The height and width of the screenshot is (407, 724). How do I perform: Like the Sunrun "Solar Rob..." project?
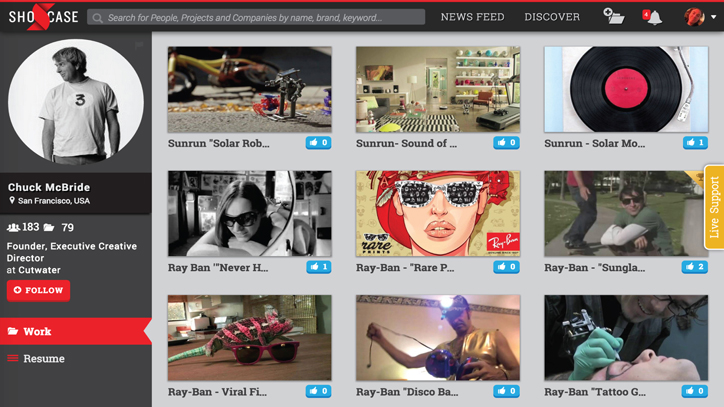(319, 143)
